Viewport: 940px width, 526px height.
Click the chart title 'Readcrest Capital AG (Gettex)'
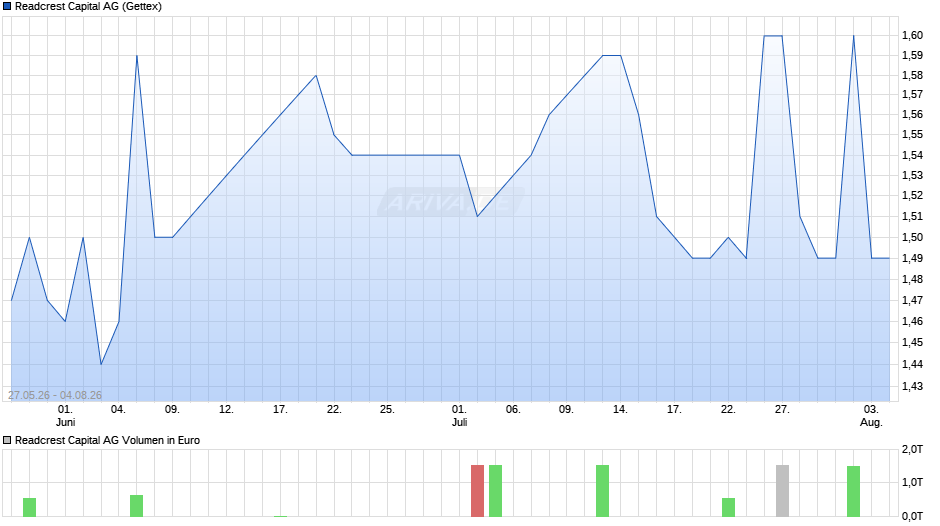point(88,7)
